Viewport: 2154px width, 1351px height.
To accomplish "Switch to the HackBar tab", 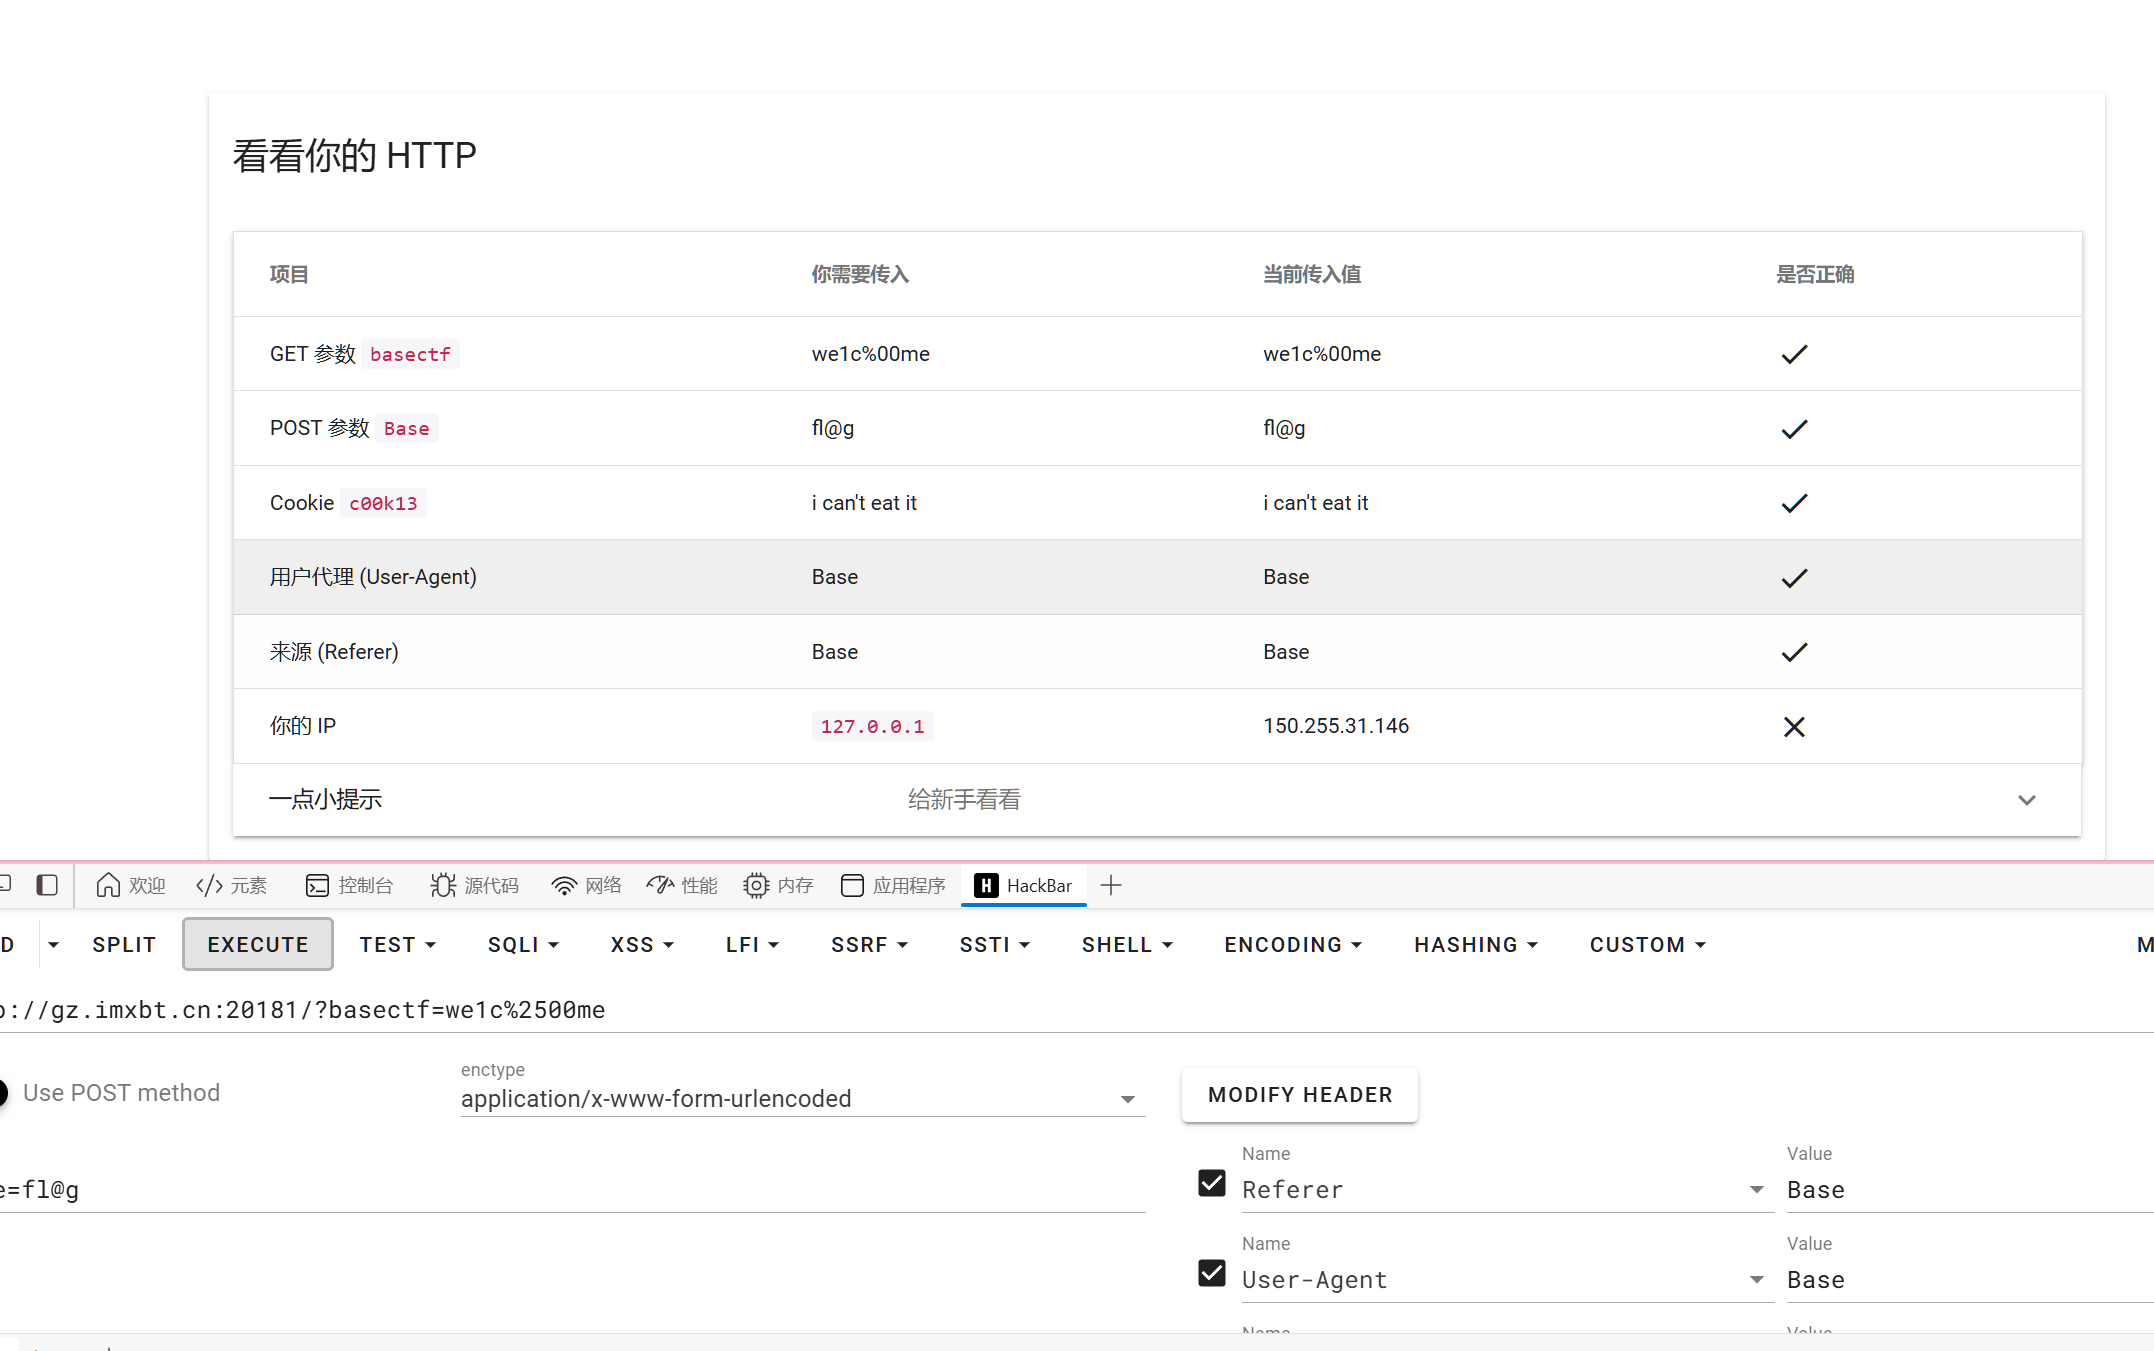I will 1024,885.
